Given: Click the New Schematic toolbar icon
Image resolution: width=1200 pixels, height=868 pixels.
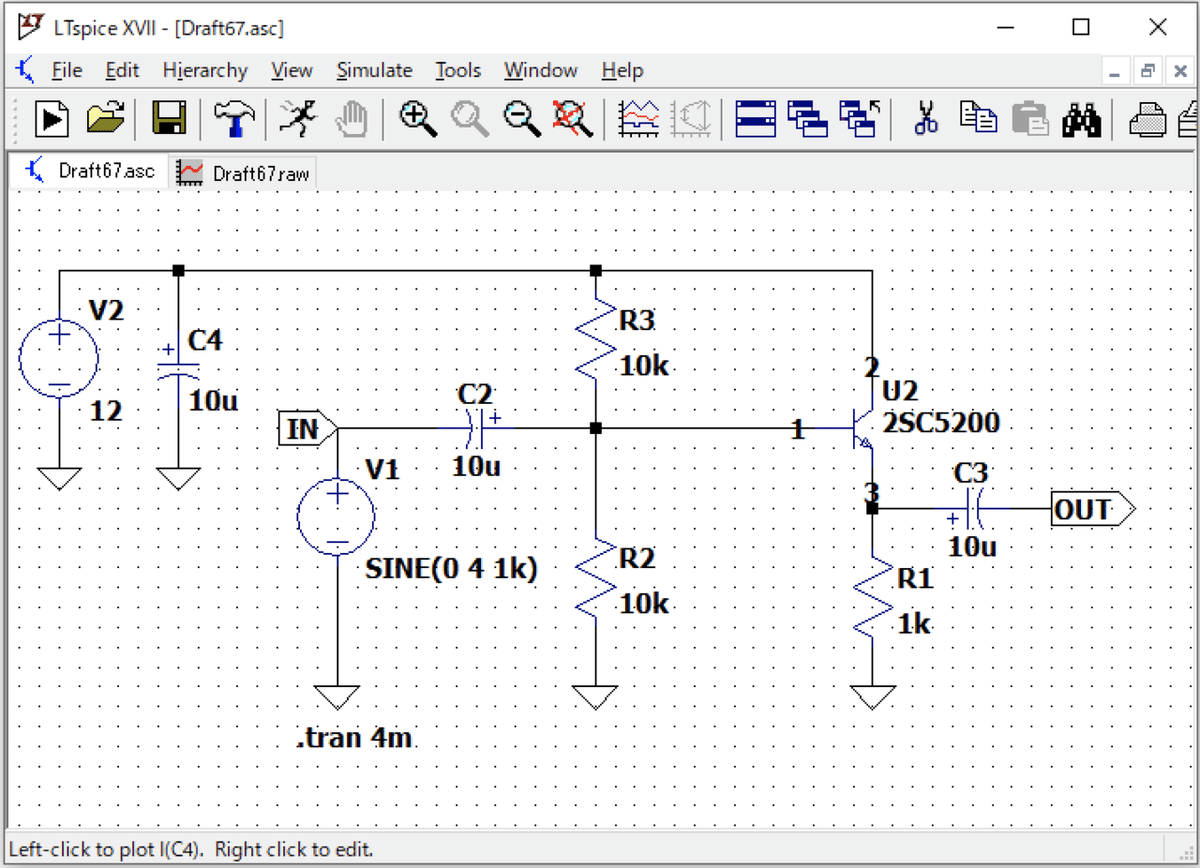Looking at the screenshot, I should [x=52, y=119].
